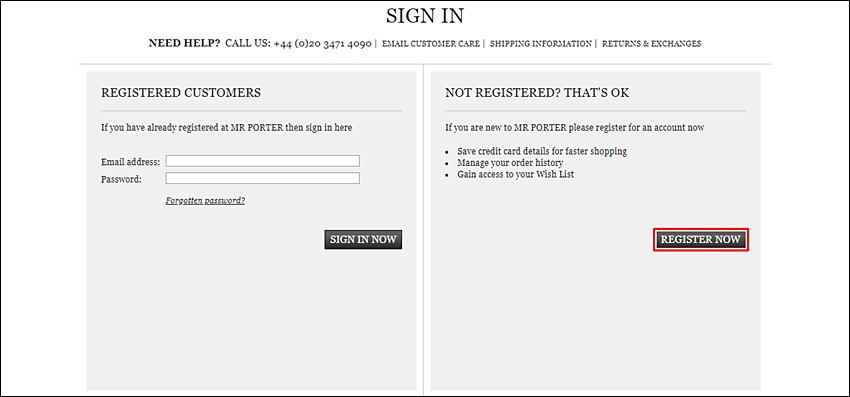The image size is (850, 397).
Task: Click the 'new to MR PORTER' sentence
Action: click(x=575, y=127)
